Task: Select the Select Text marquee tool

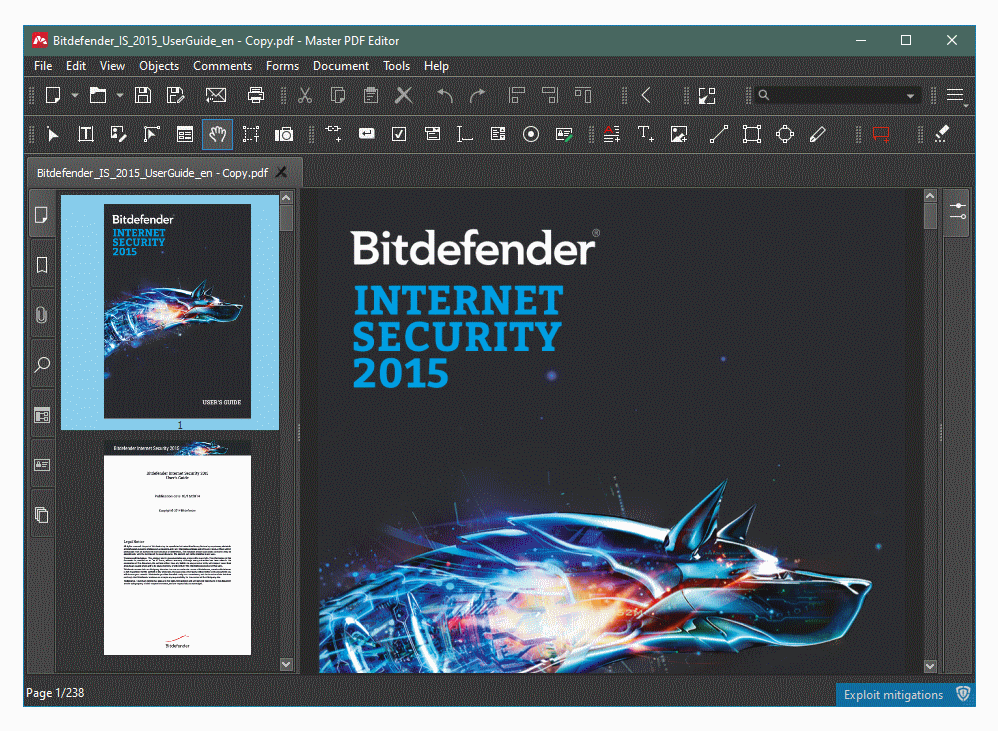Action: tap(251, 134)
